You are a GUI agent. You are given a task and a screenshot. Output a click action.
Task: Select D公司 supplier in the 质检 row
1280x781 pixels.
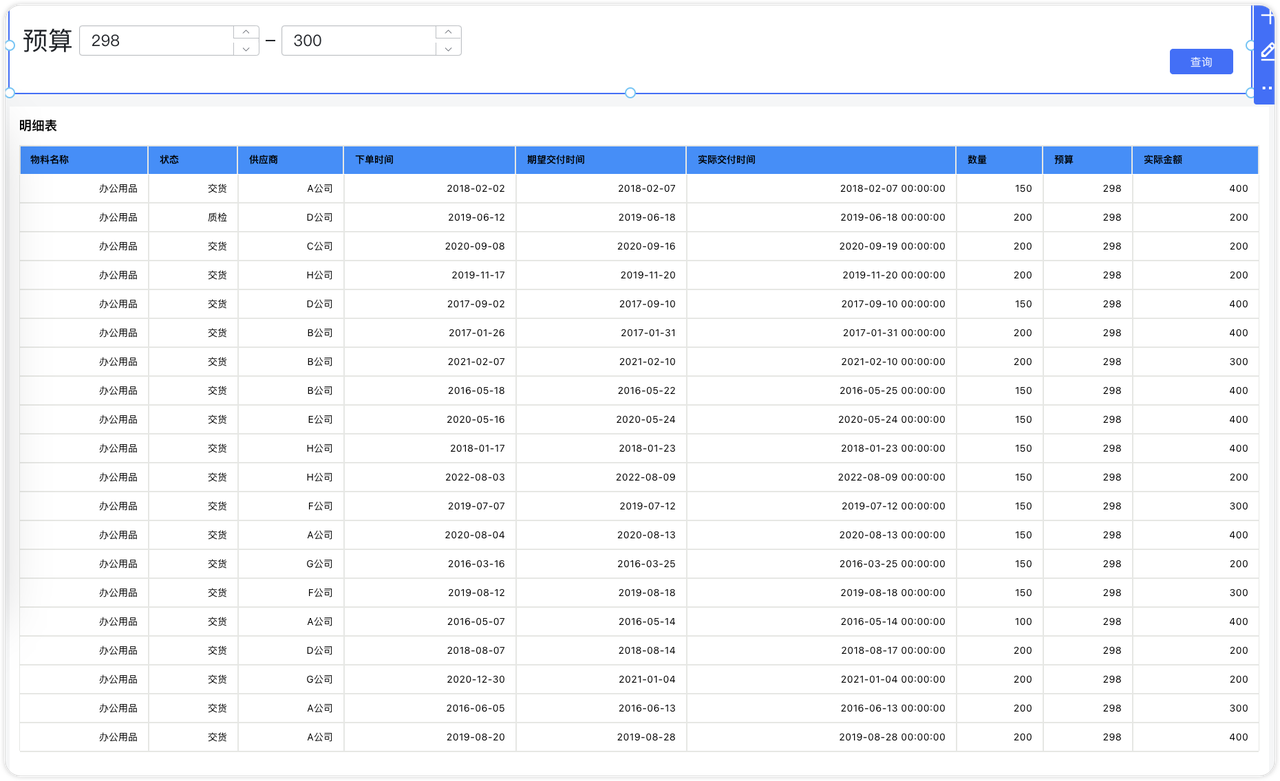click(291, 217)
